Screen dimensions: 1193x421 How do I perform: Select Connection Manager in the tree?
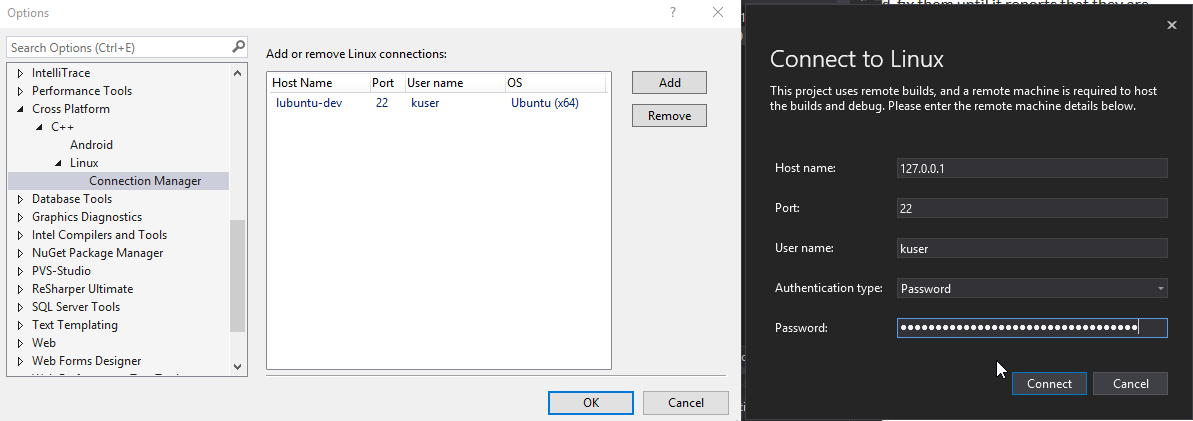144,181
